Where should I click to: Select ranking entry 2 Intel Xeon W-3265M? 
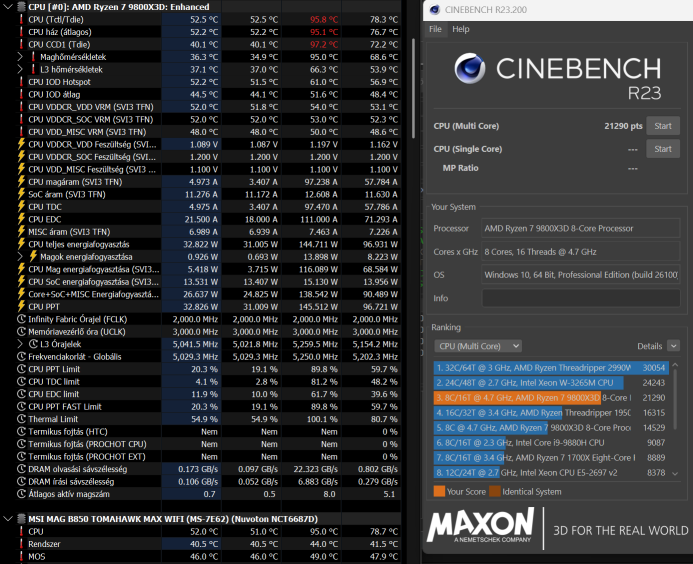[x=551, y=383]
